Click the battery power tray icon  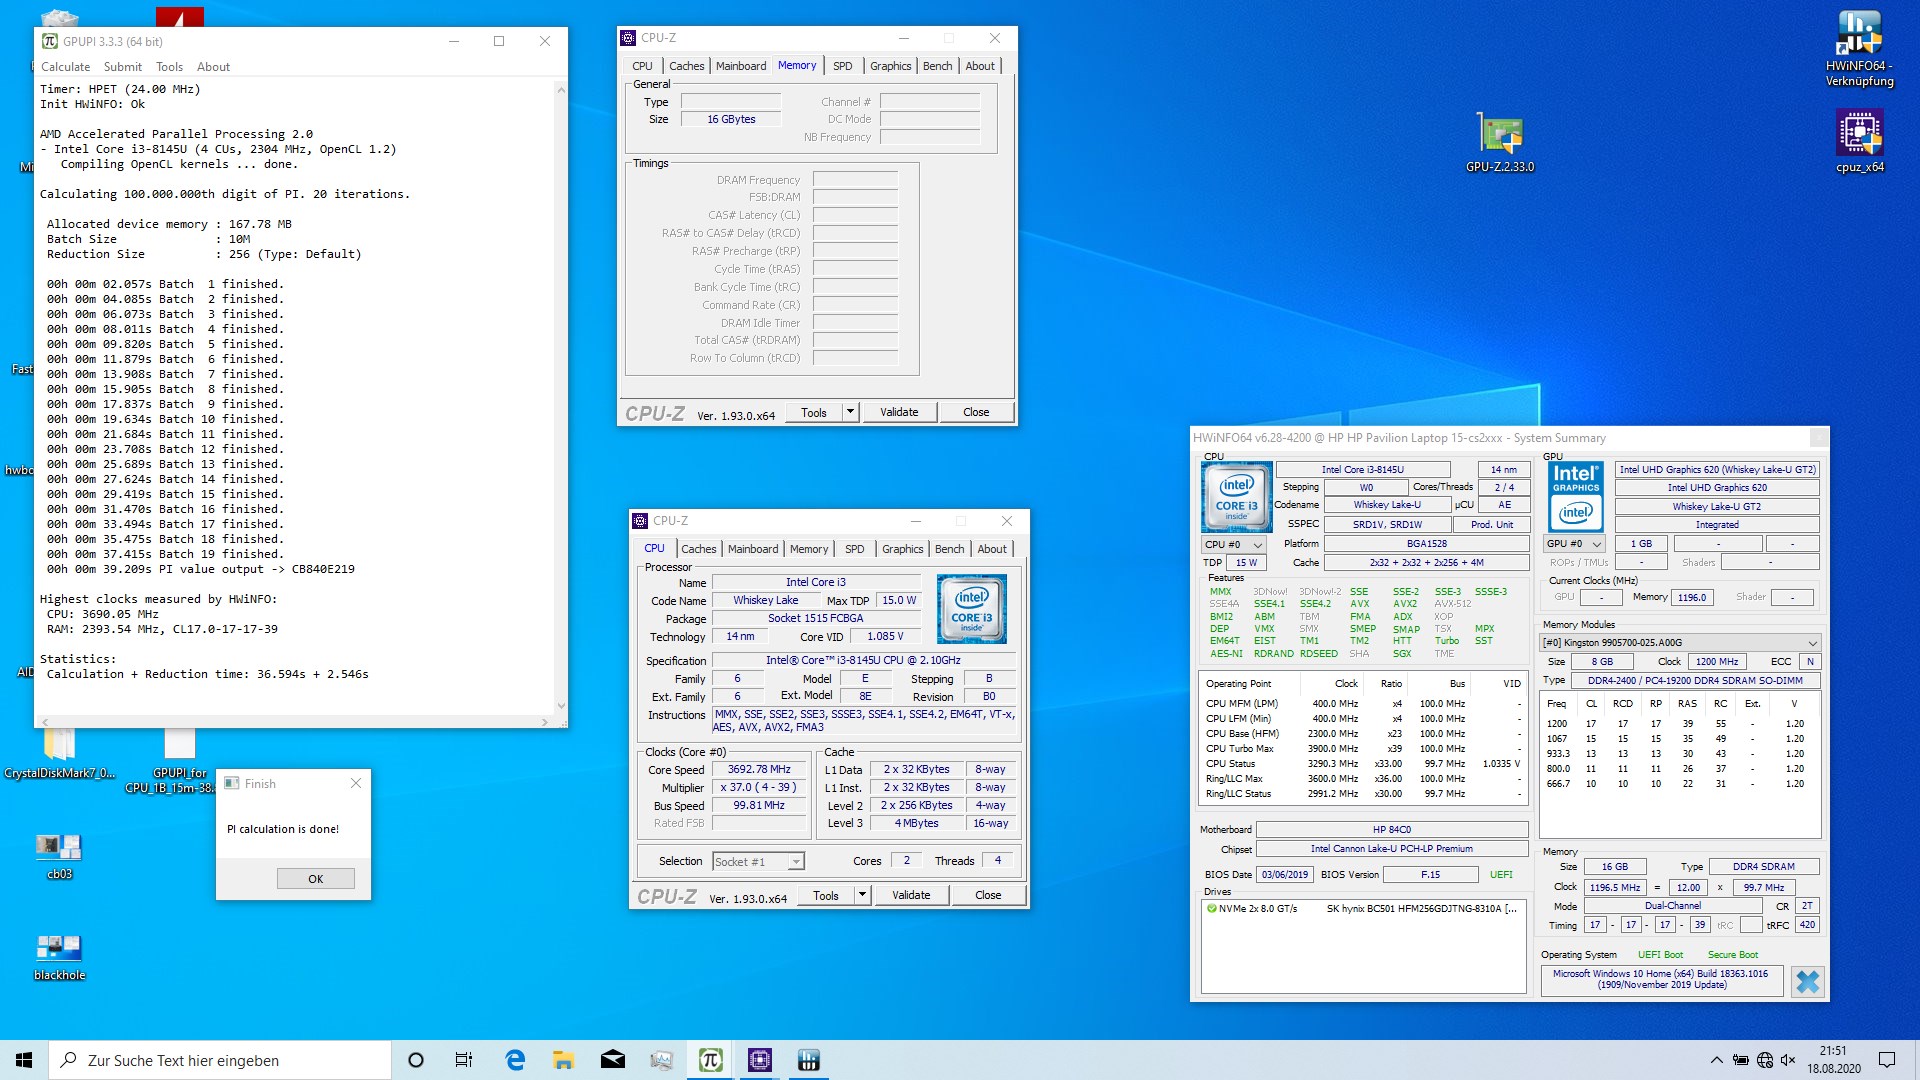(x=1740, y=1060)
